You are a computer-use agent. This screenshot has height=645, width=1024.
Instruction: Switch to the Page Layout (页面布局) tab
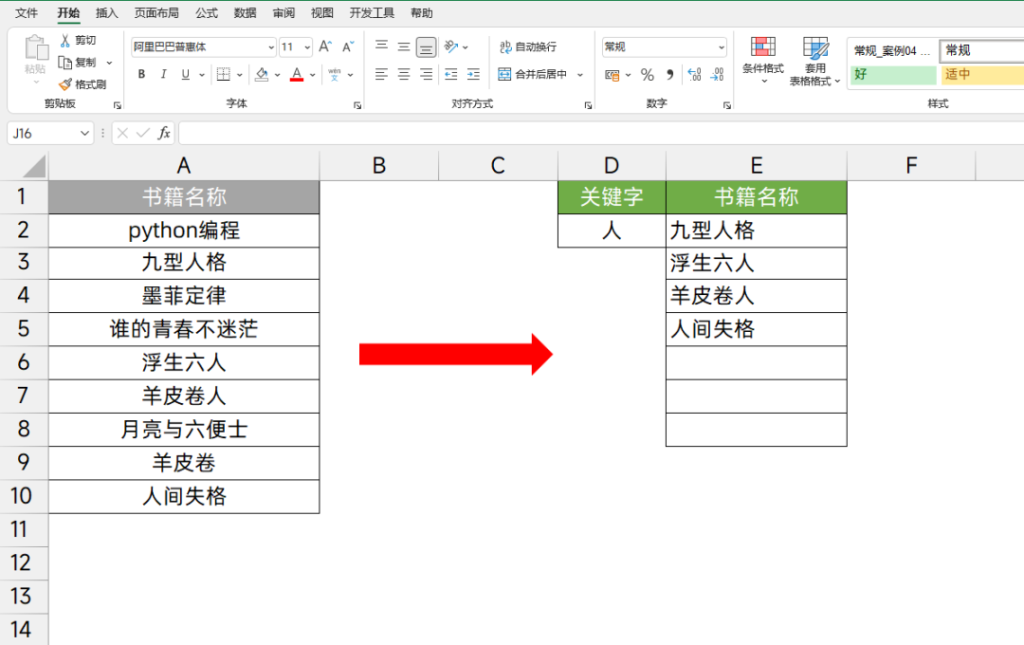(x=156, y=13)
